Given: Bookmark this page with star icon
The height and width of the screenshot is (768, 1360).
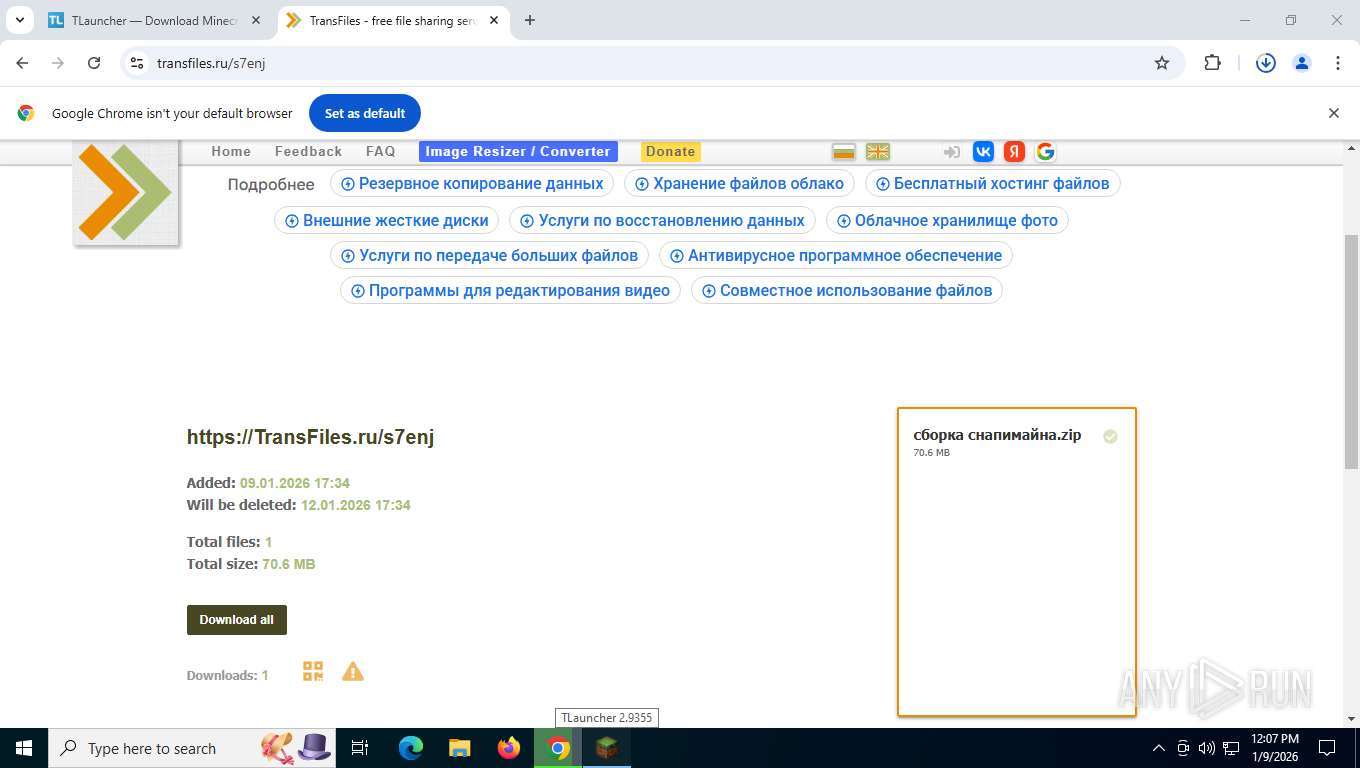Looking at the screenshot, I should 1162,63.
